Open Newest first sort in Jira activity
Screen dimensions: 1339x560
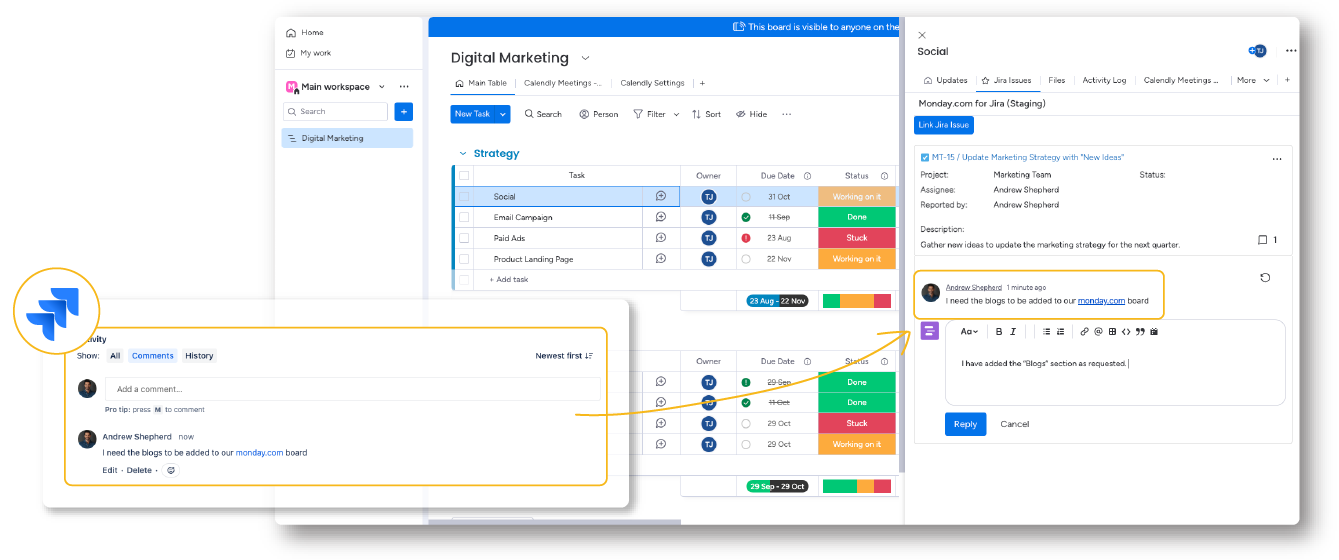(564, 356)
